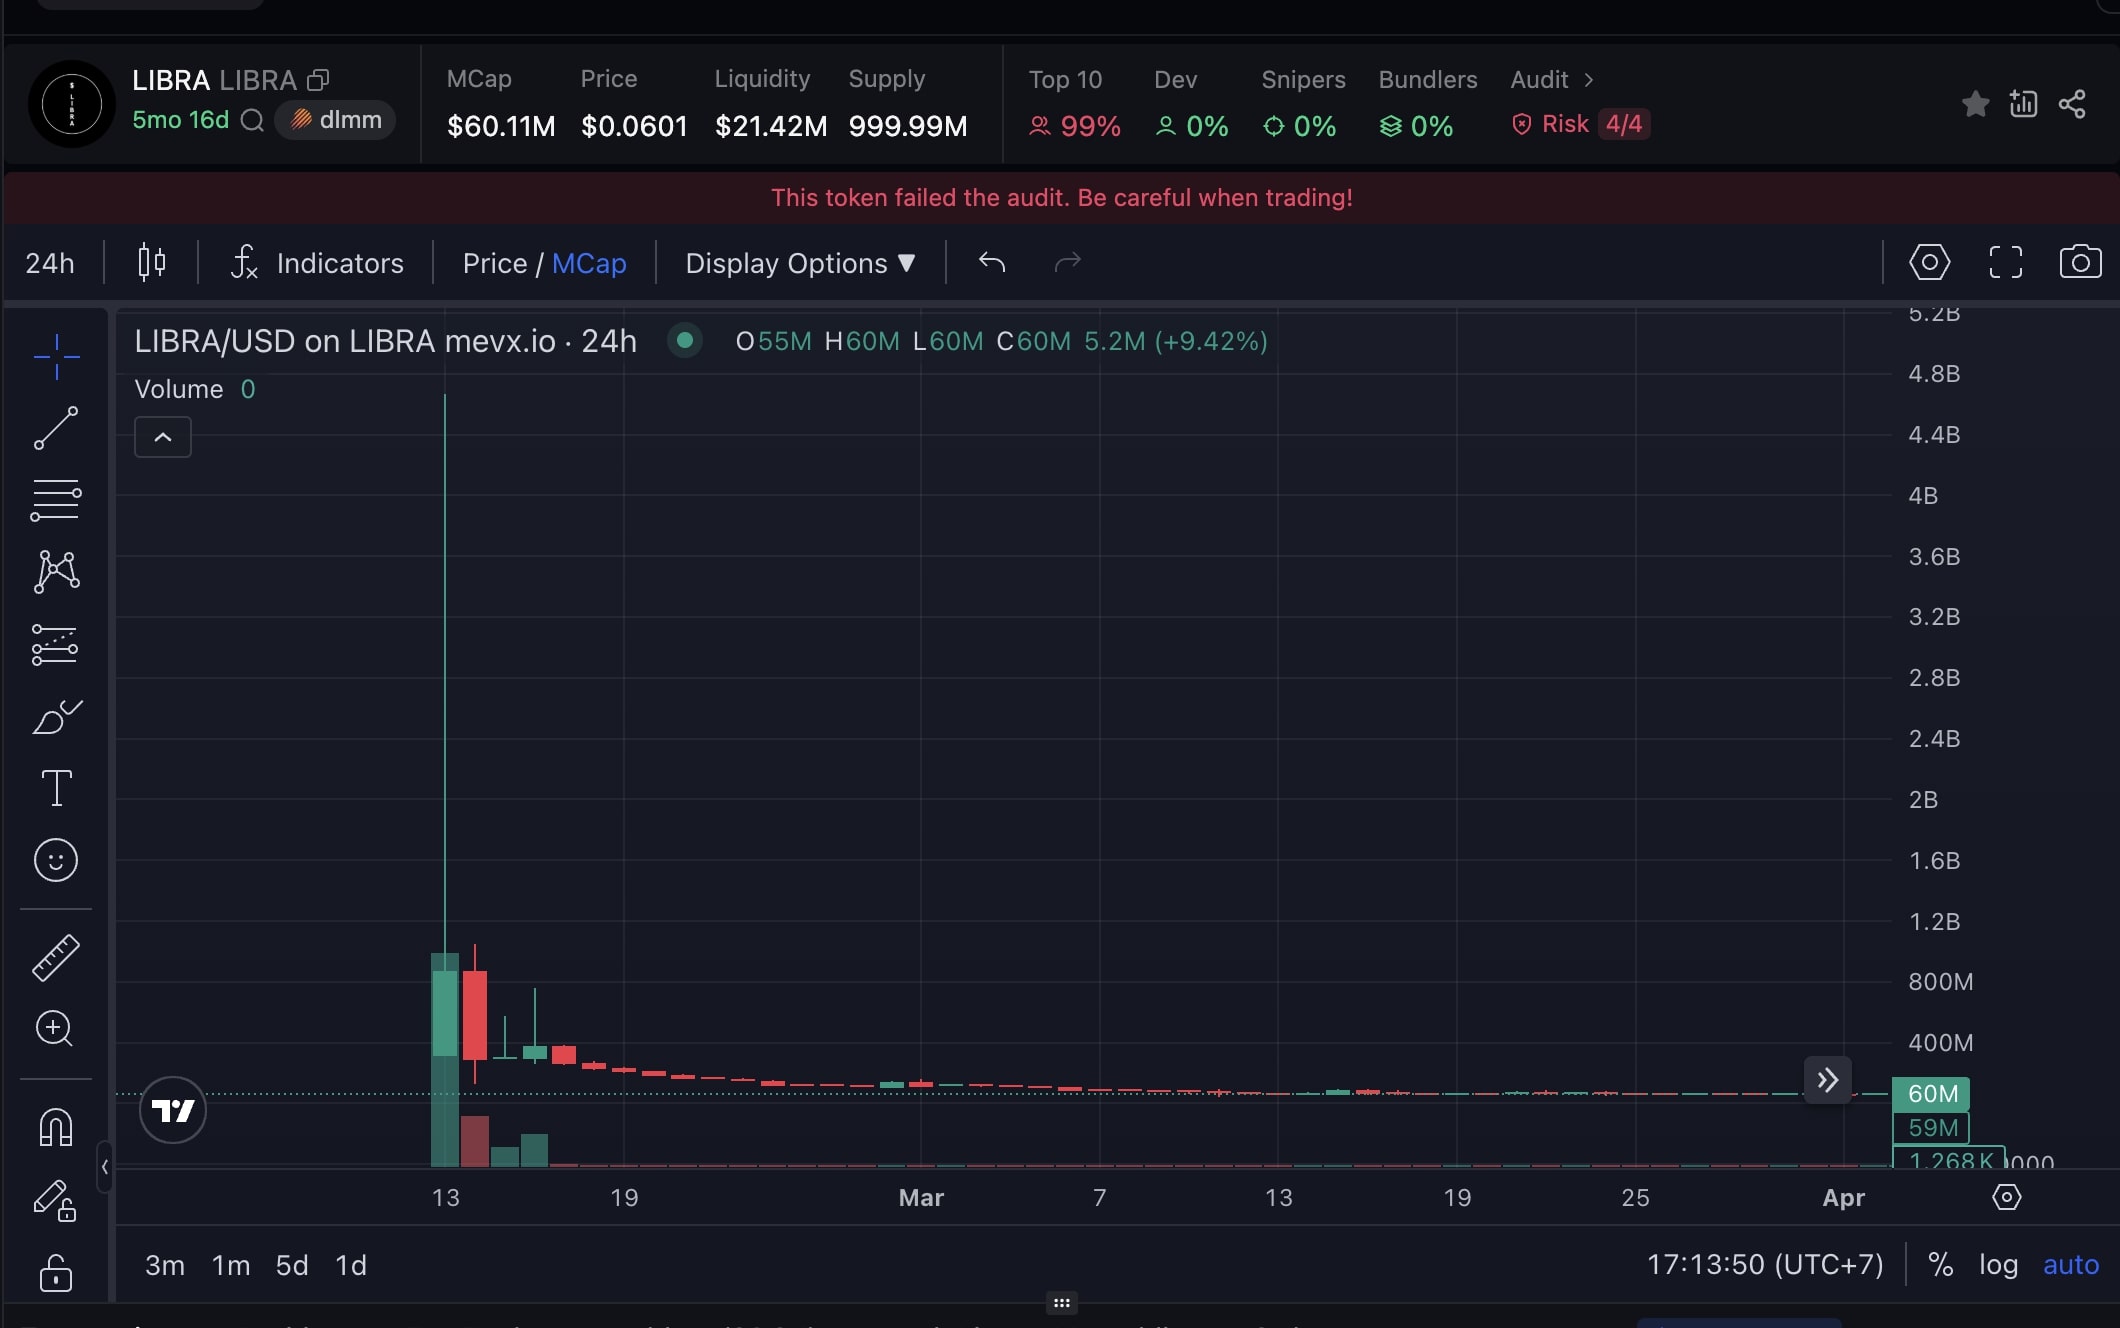Search the token with magnifier icon

[x=253, y=120]
